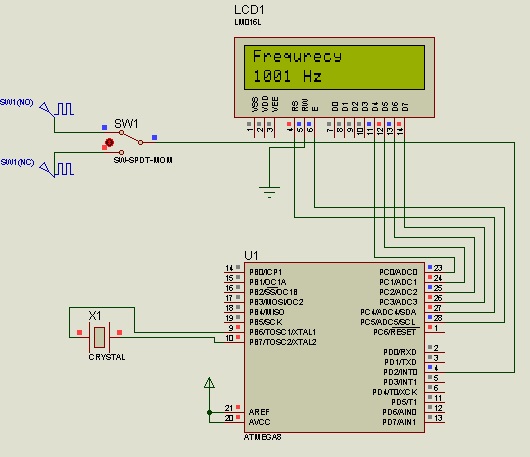Click the PD2/INT0 pin on U1

pyautogui.click(x=435, y=372)
